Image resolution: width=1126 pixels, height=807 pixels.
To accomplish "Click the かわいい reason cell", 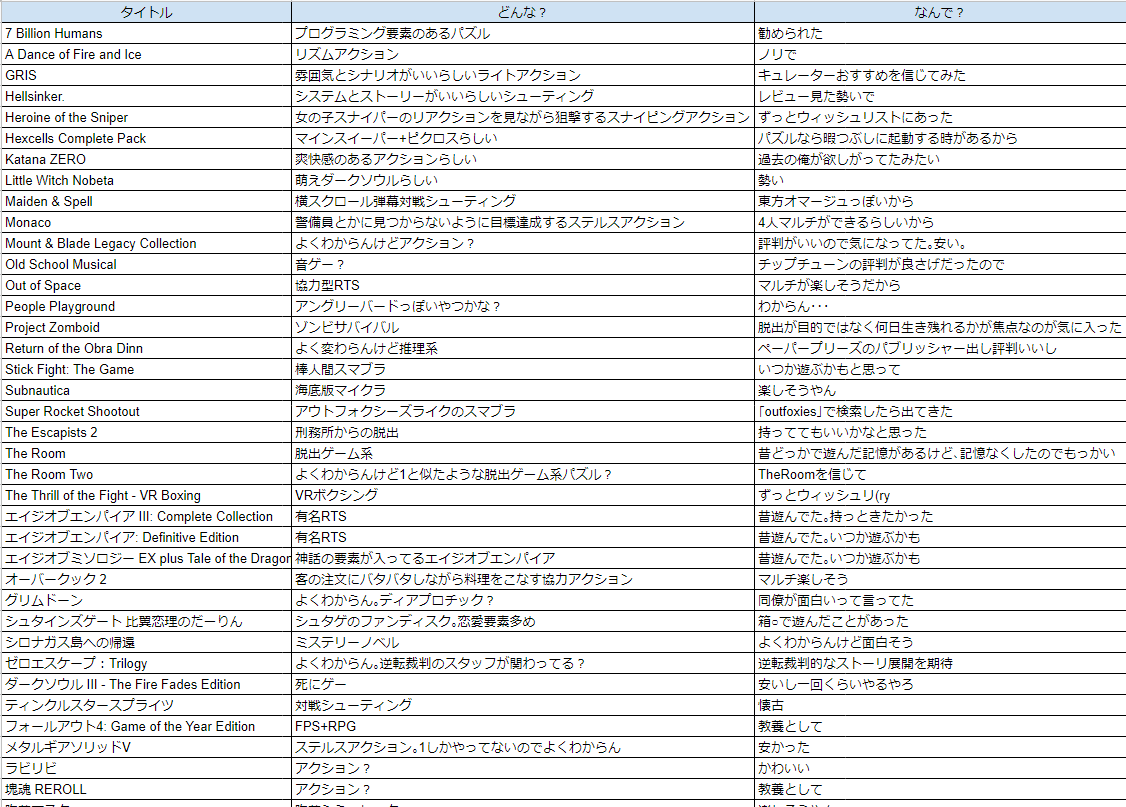I will pyautogui.click(x=940, y=768).
